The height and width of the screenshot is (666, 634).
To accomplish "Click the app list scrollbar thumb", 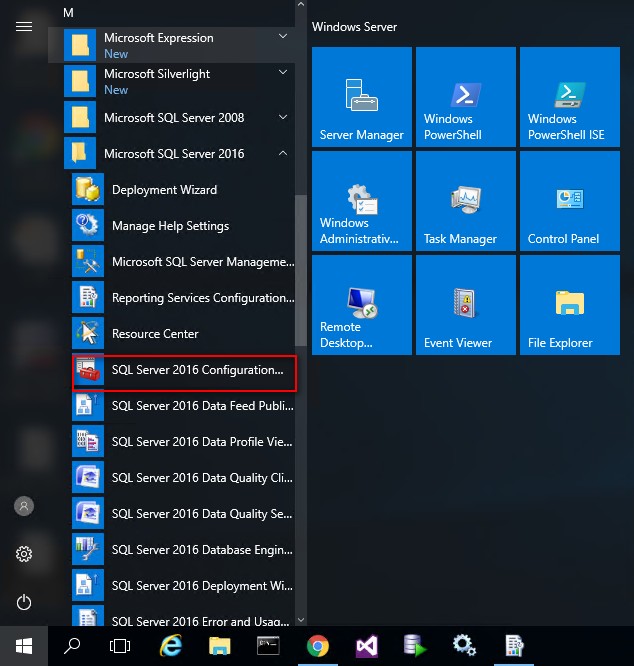I will (x=301, y=270).
